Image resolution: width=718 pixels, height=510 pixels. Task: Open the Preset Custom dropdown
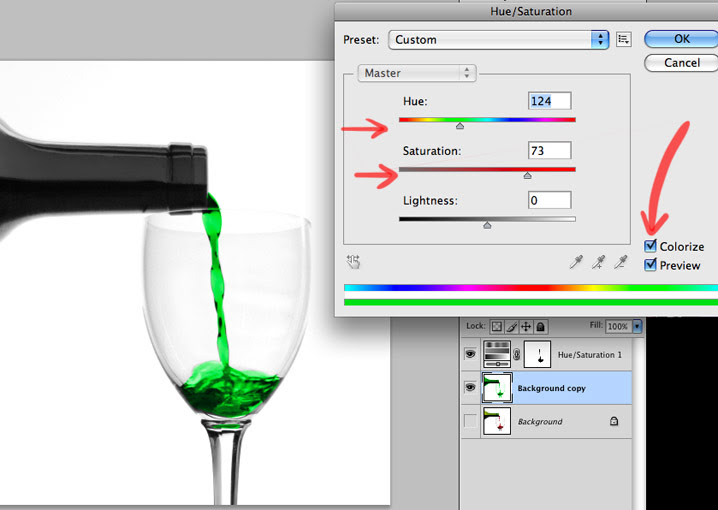(499, 40)
